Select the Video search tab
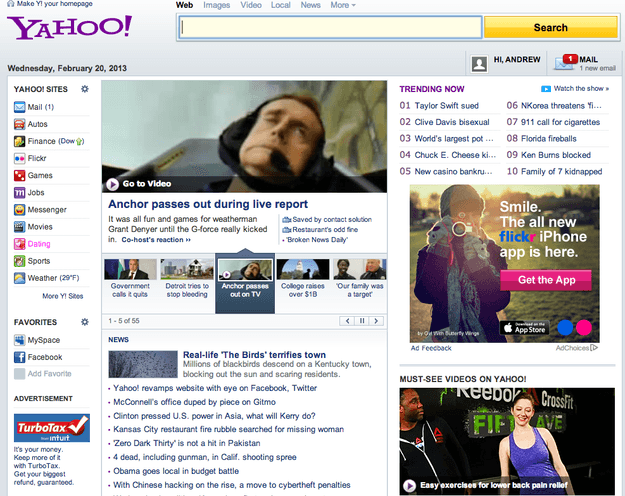Image resolution: width=625 pixels, height=496 pixels. [x=251, y=5]
